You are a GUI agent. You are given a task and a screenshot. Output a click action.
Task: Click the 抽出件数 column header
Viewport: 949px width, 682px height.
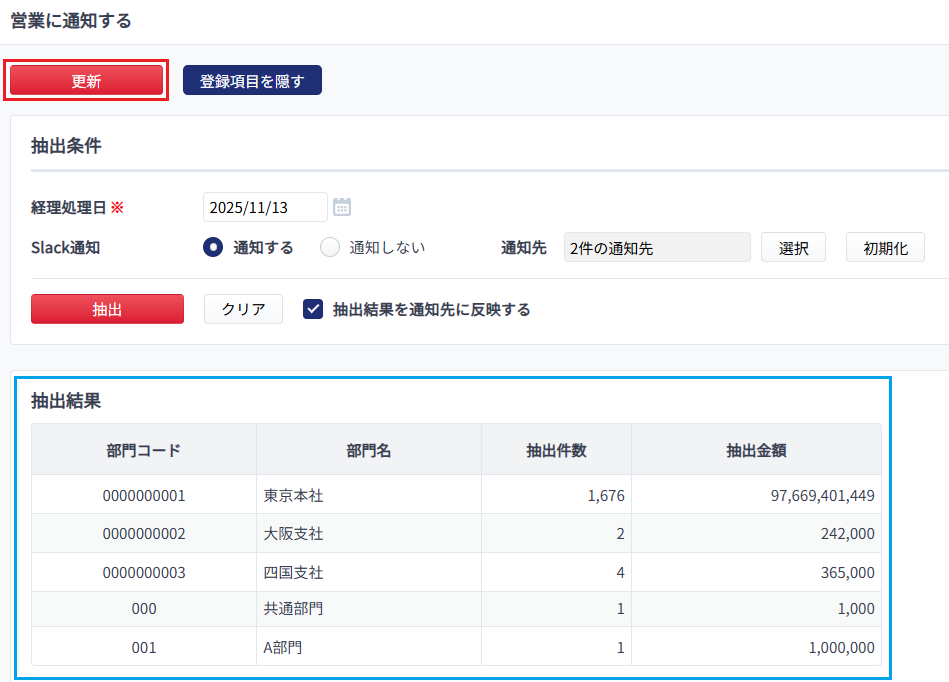[556, 450]
